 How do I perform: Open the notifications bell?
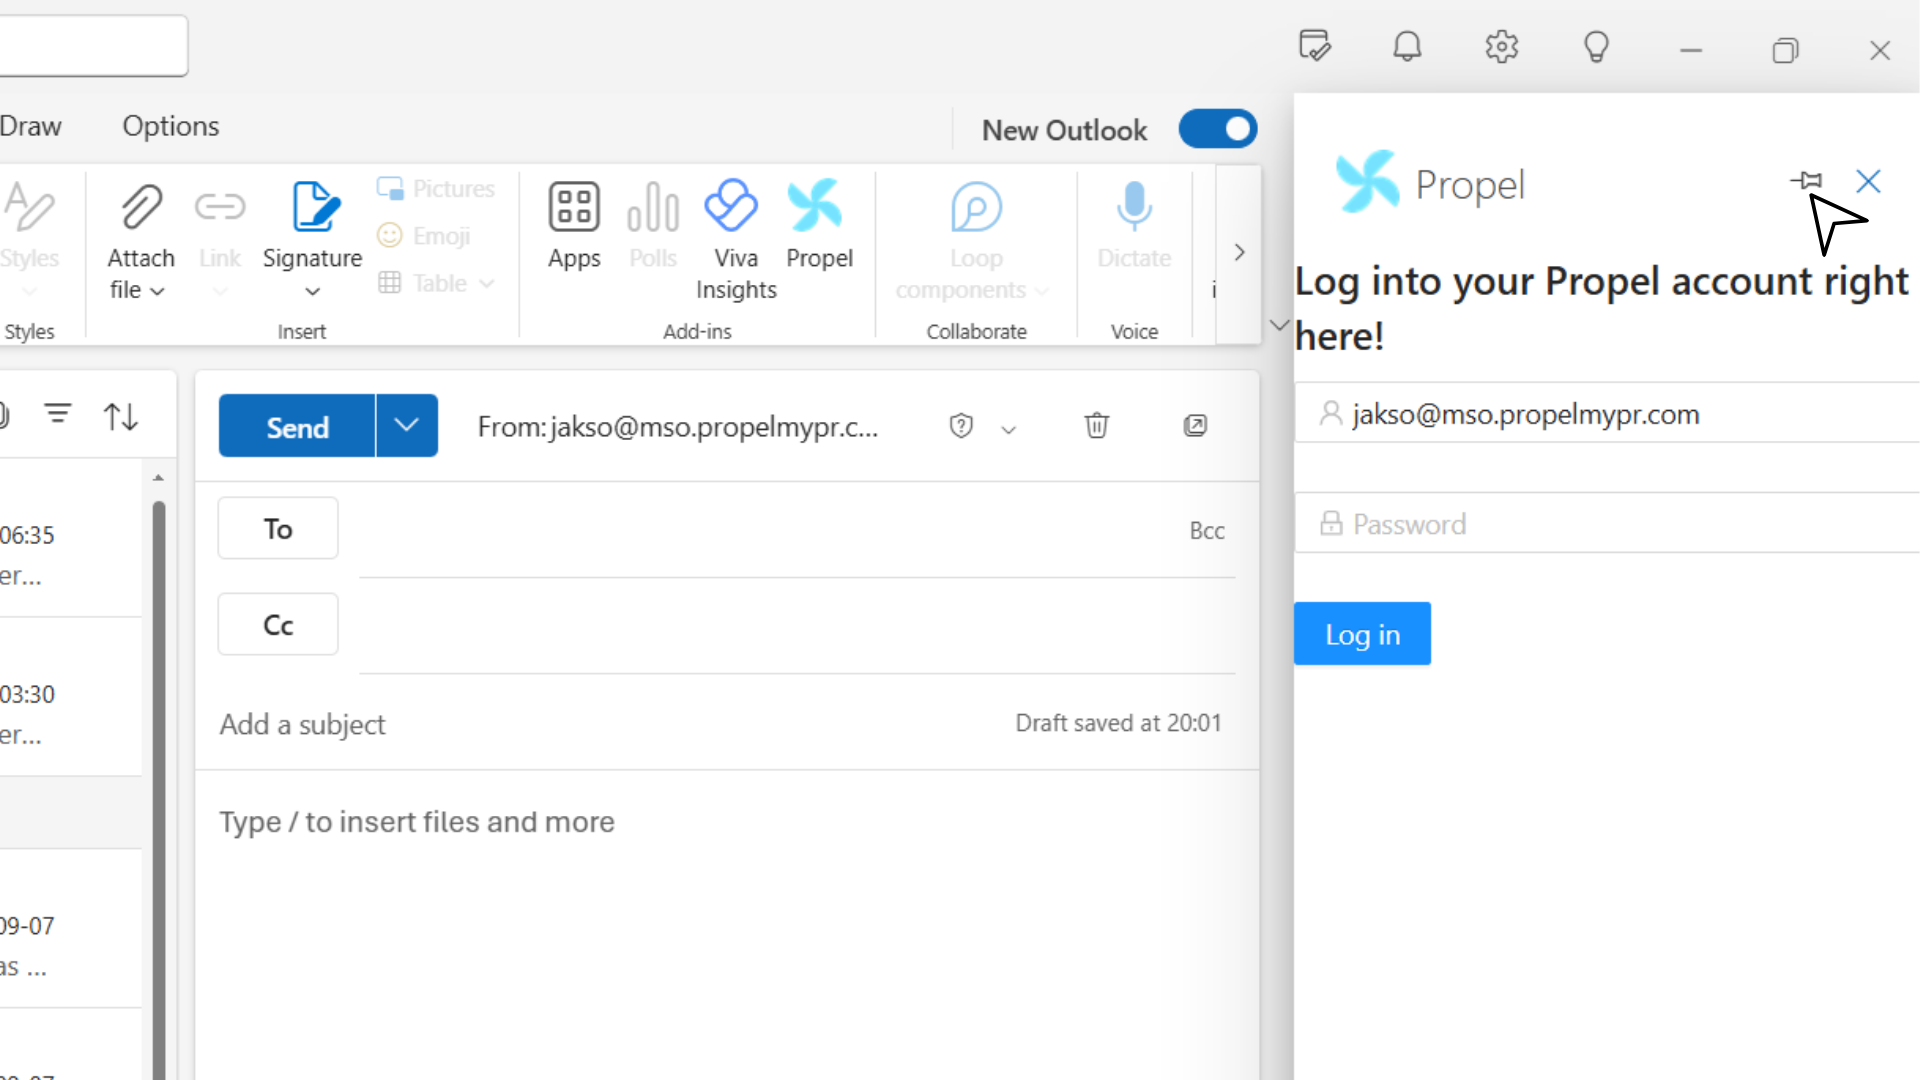coord(1408,46)
